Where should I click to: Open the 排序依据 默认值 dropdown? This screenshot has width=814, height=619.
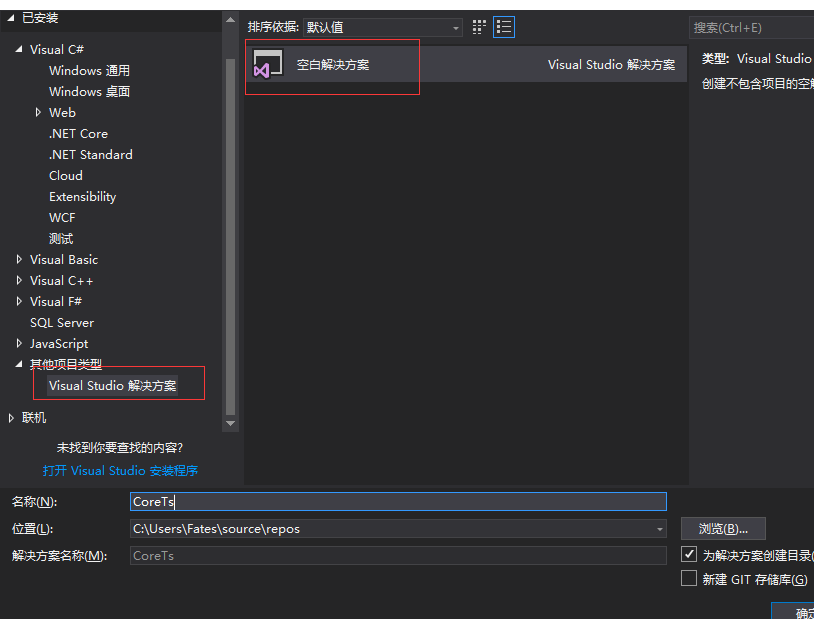[x=383, y=28]
